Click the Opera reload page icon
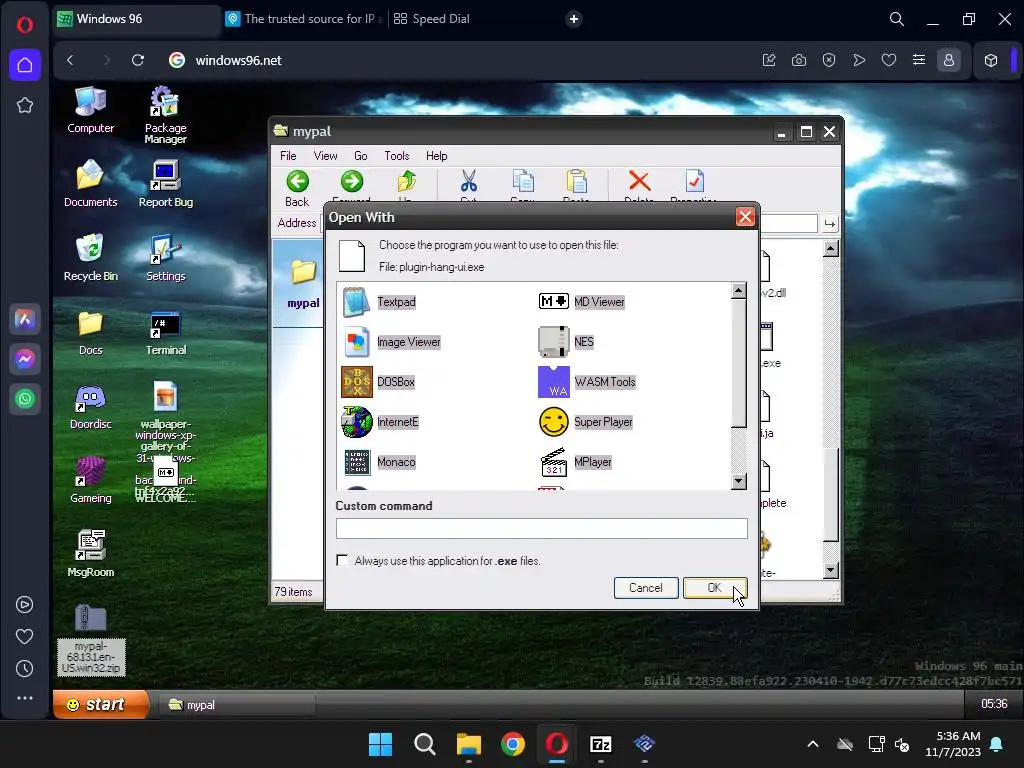 click(138, 60)
